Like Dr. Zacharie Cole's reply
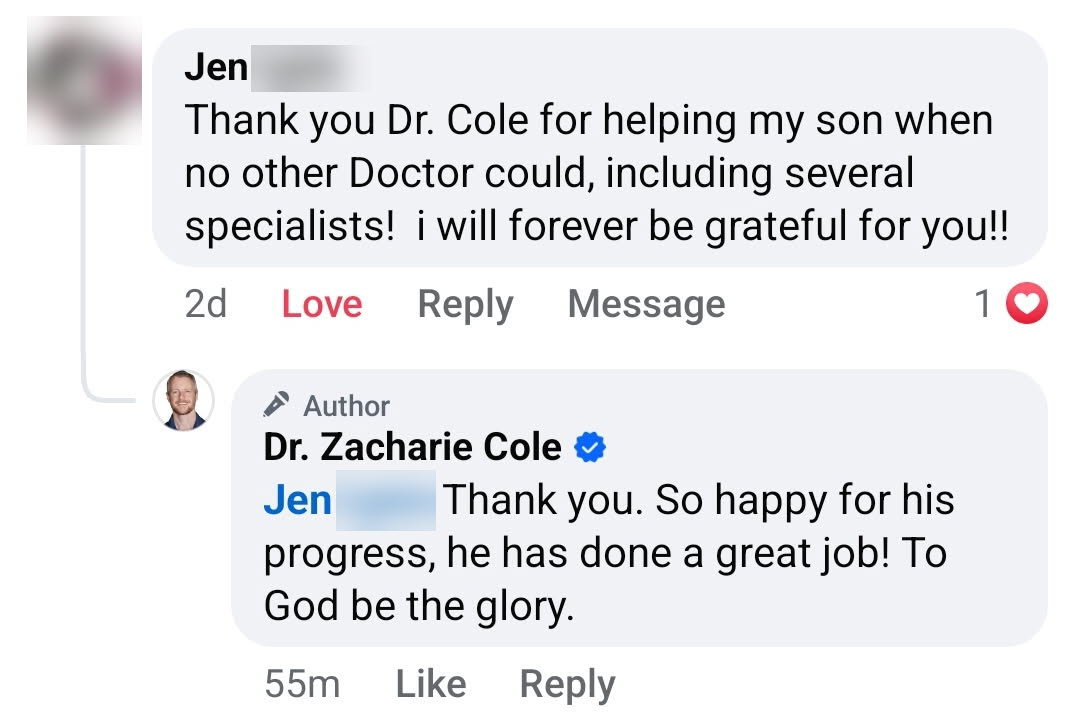The image size is (1080, 725). (430, 684)
